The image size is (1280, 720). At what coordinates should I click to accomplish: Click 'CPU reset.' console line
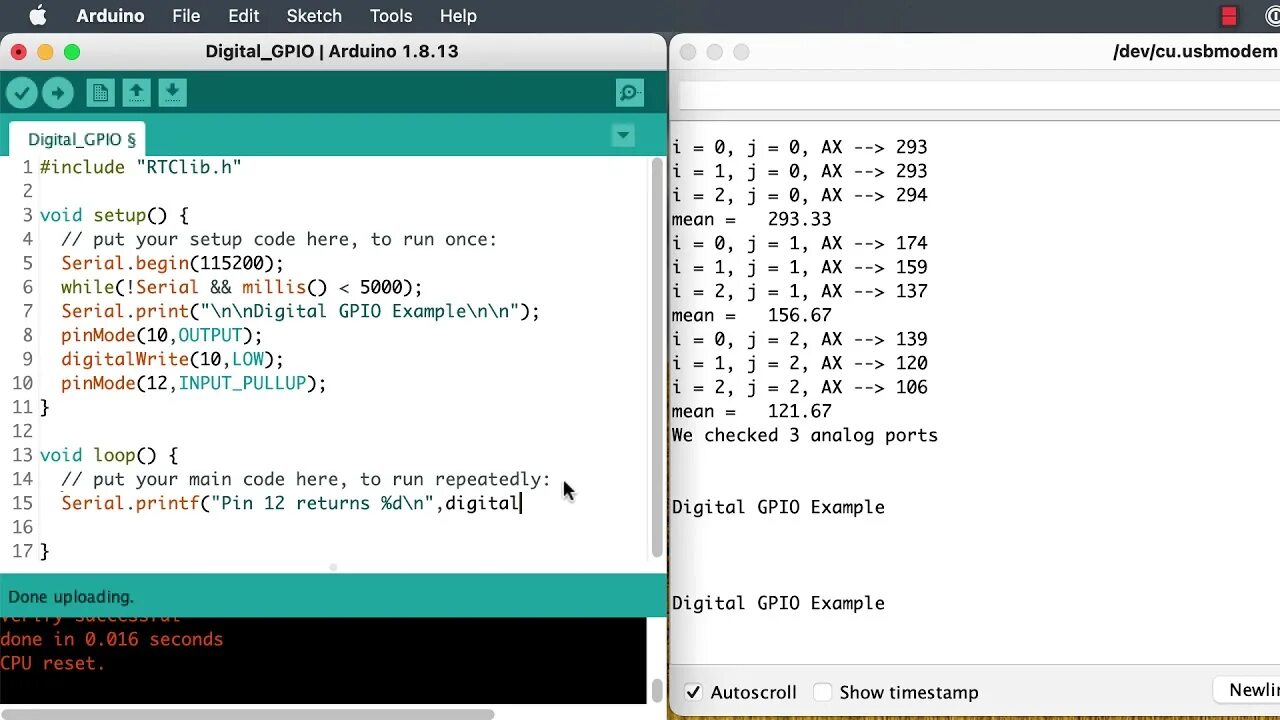click(52, 663)
